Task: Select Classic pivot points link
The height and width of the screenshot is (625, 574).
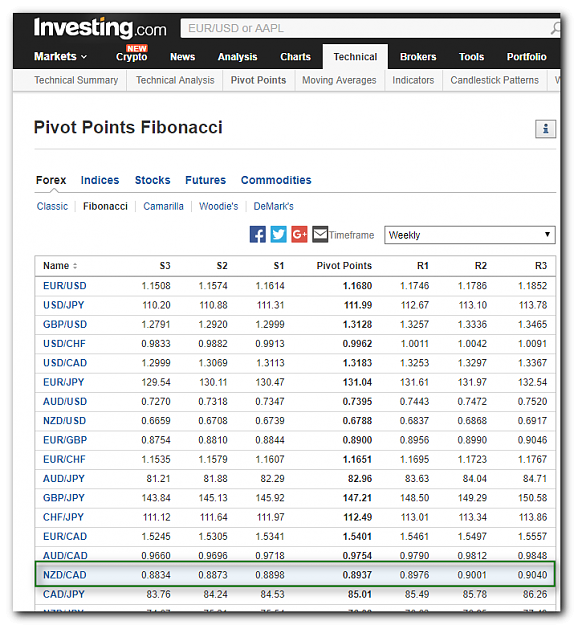Action: (52, 206)
